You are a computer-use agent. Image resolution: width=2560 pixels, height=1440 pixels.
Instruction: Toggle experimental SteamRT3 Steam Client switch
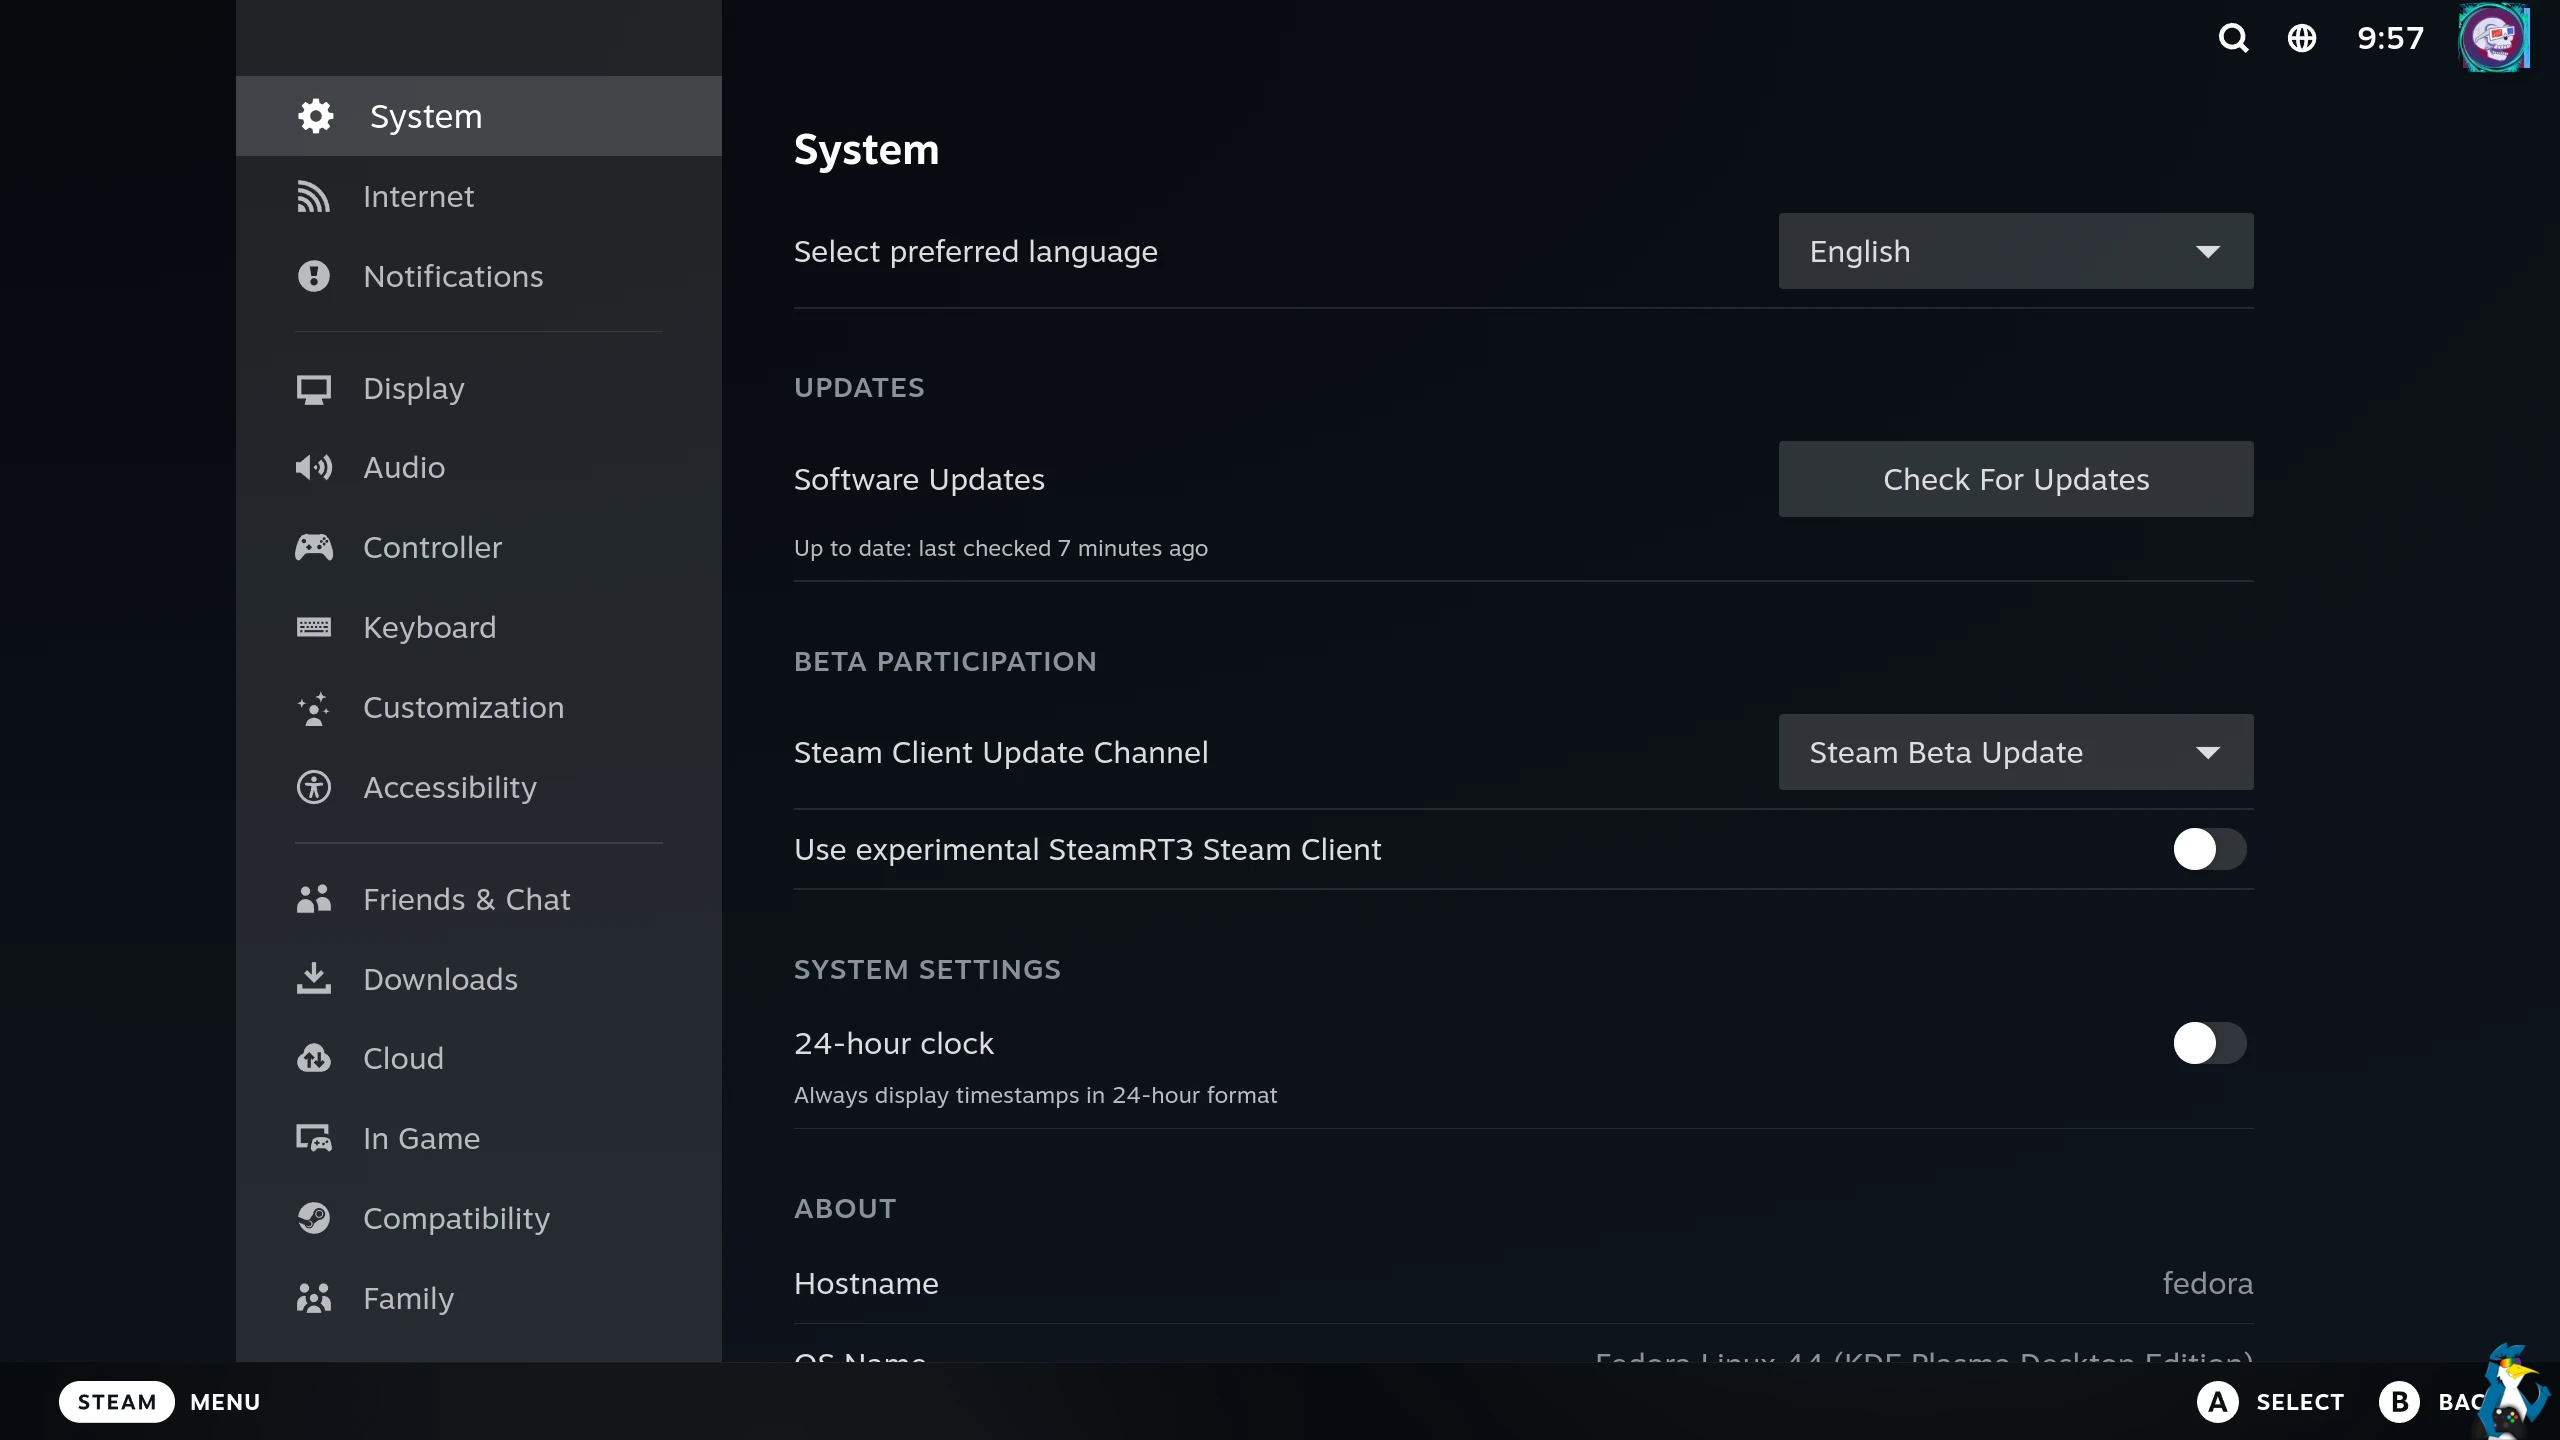point(2209,849)
